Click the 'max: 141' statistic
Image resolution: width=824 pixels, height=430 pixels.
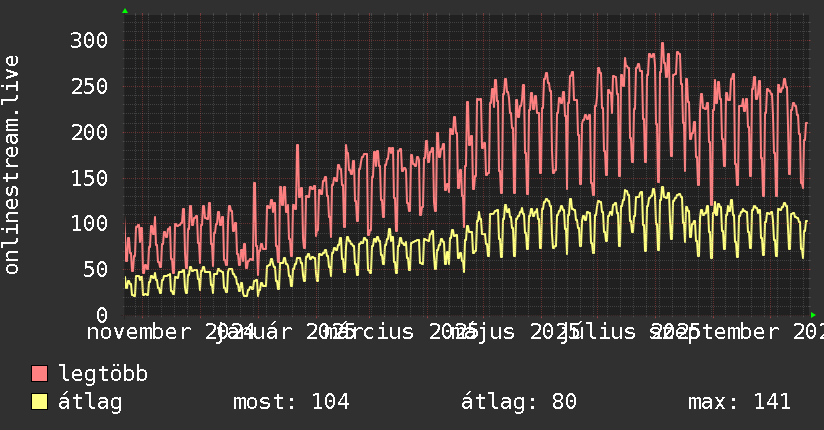pos(739,402)
